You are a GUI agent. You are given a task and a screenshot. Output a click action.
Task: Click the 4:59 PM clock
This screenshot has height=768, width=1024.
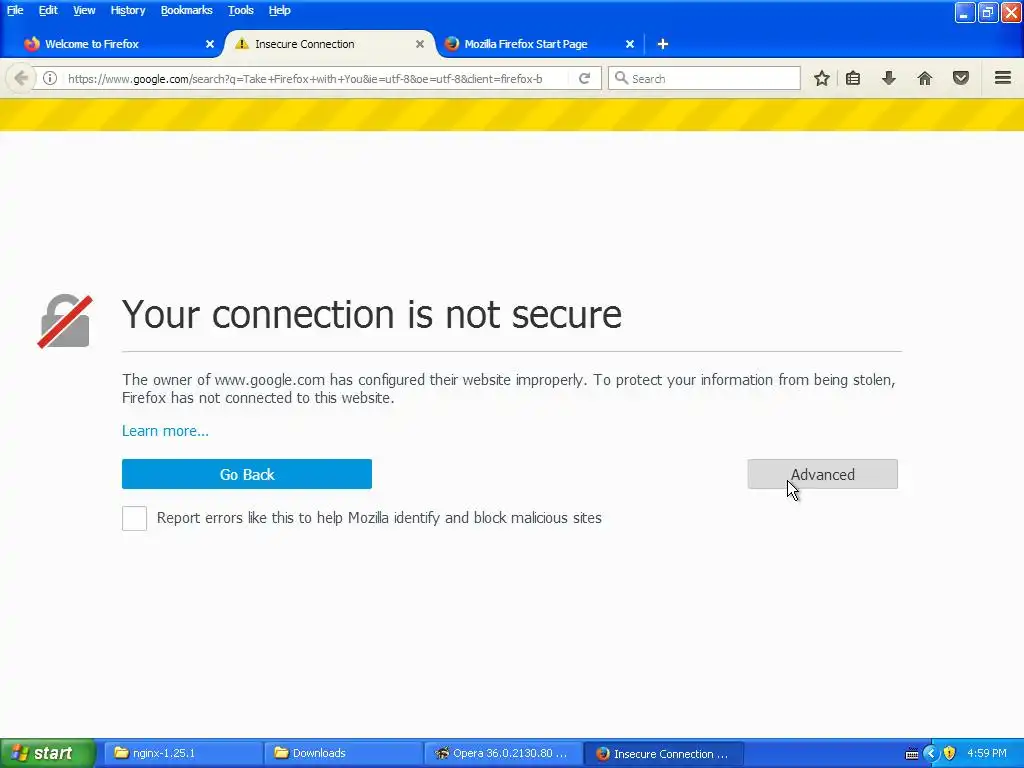click(x=987, y=753)
